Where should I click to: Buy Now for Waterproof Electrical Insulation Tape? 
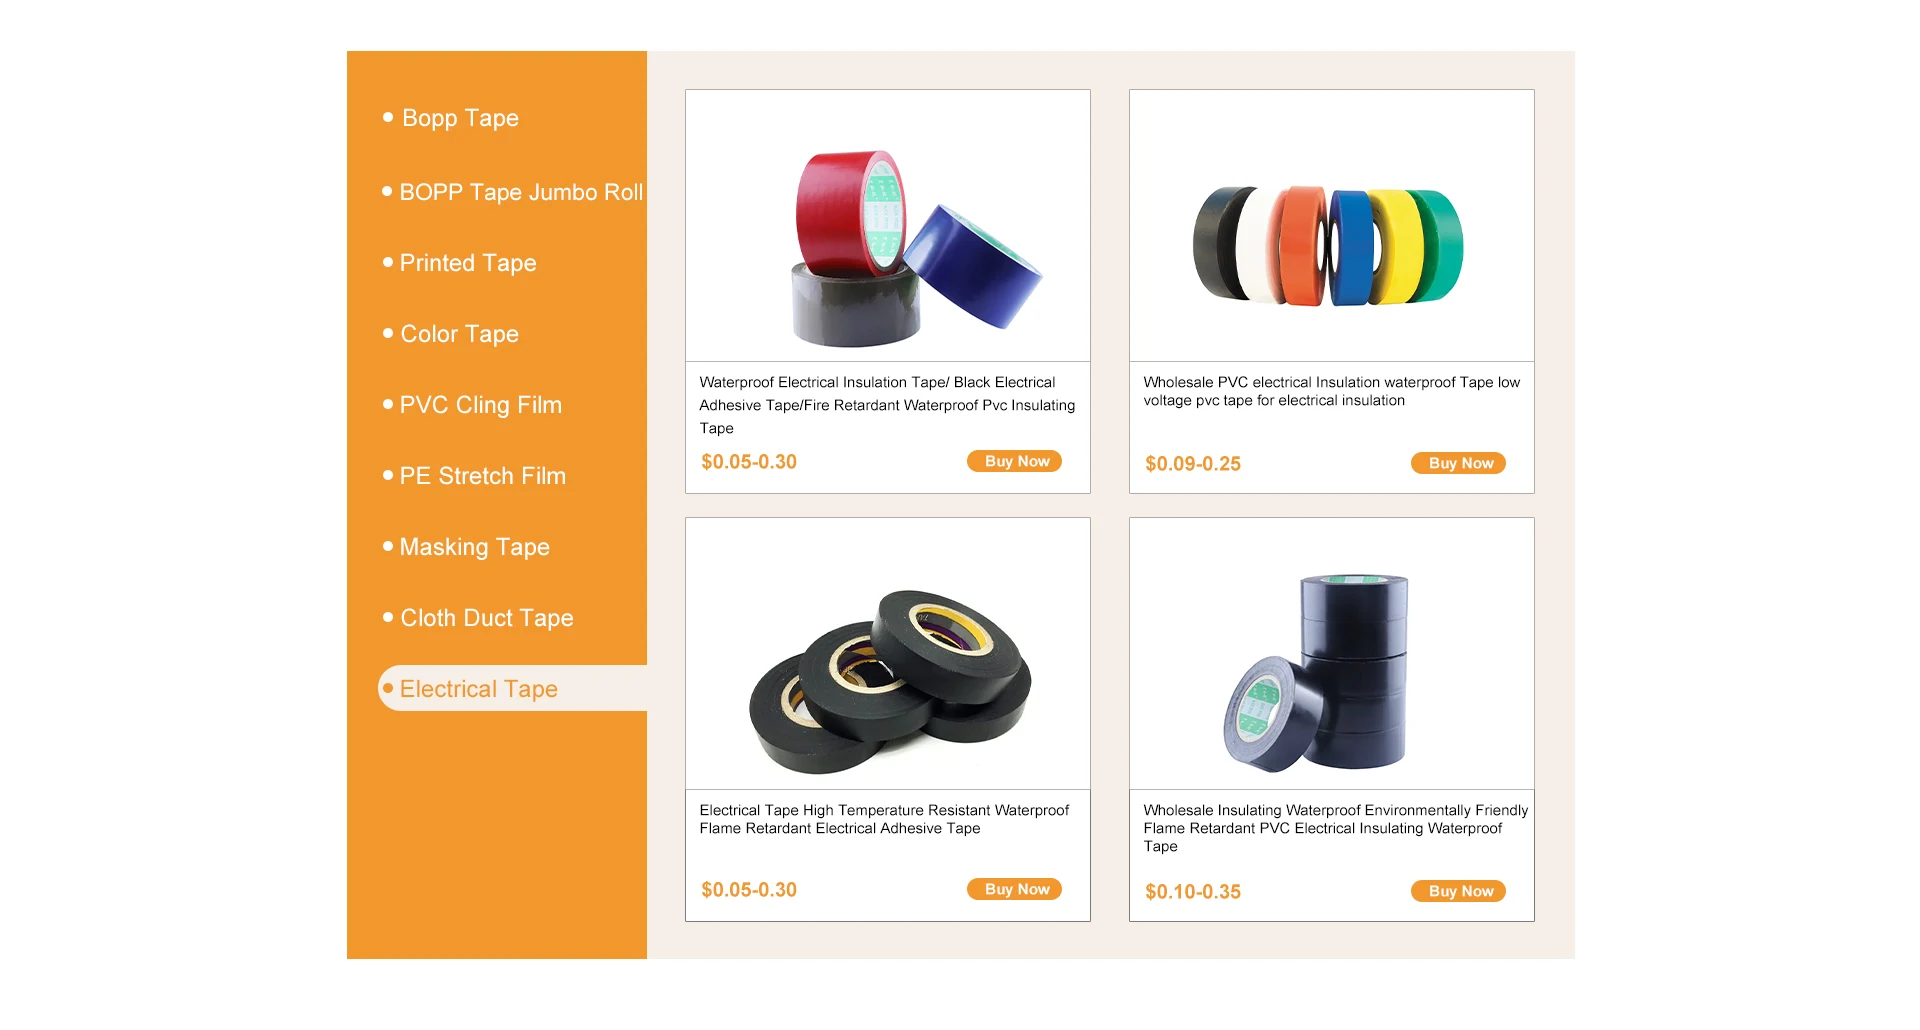pos(1014,461)
